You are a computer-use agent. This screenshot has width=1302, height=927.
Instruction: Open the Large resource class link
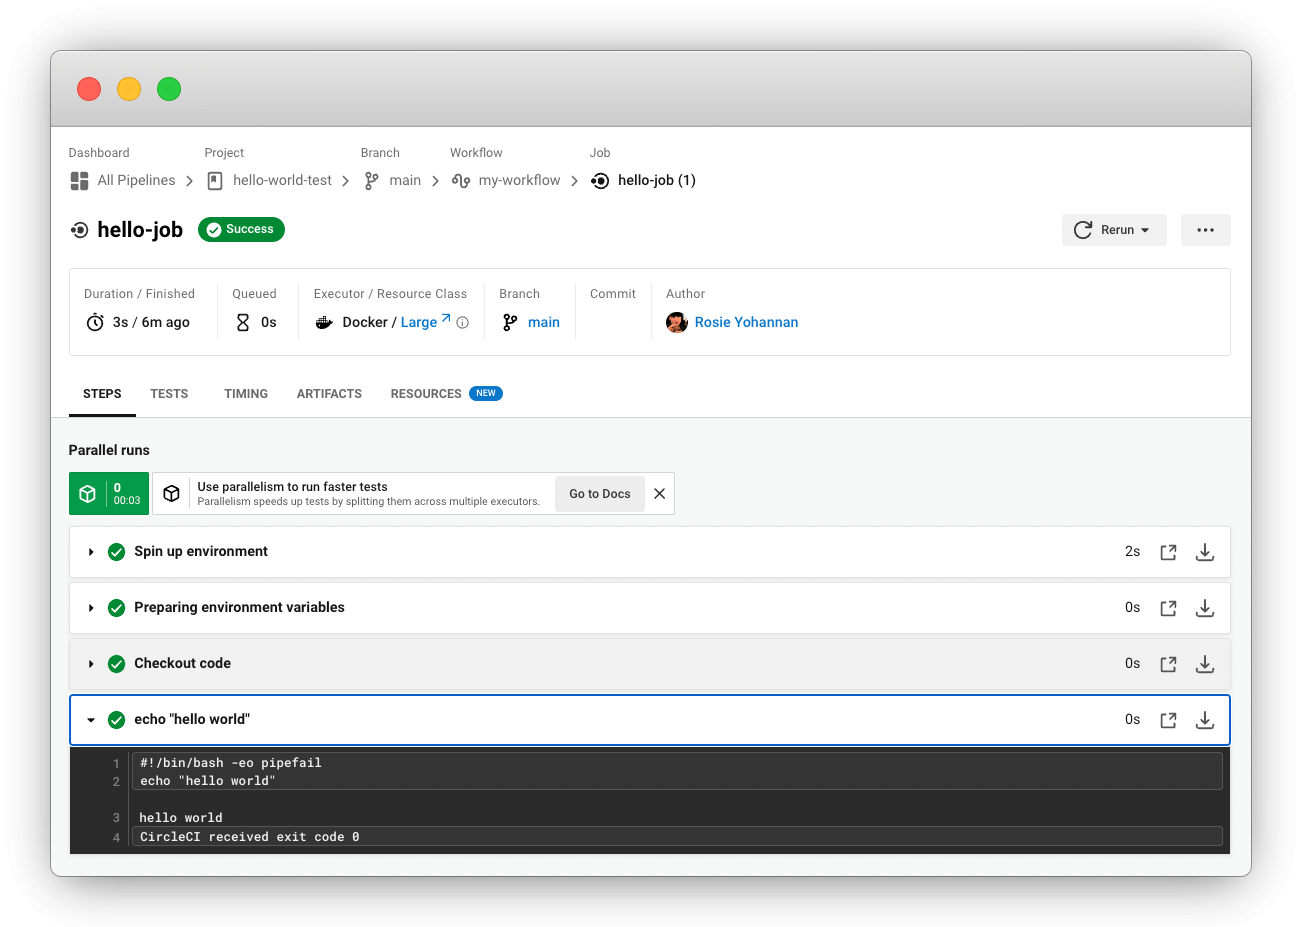(420, 322)
